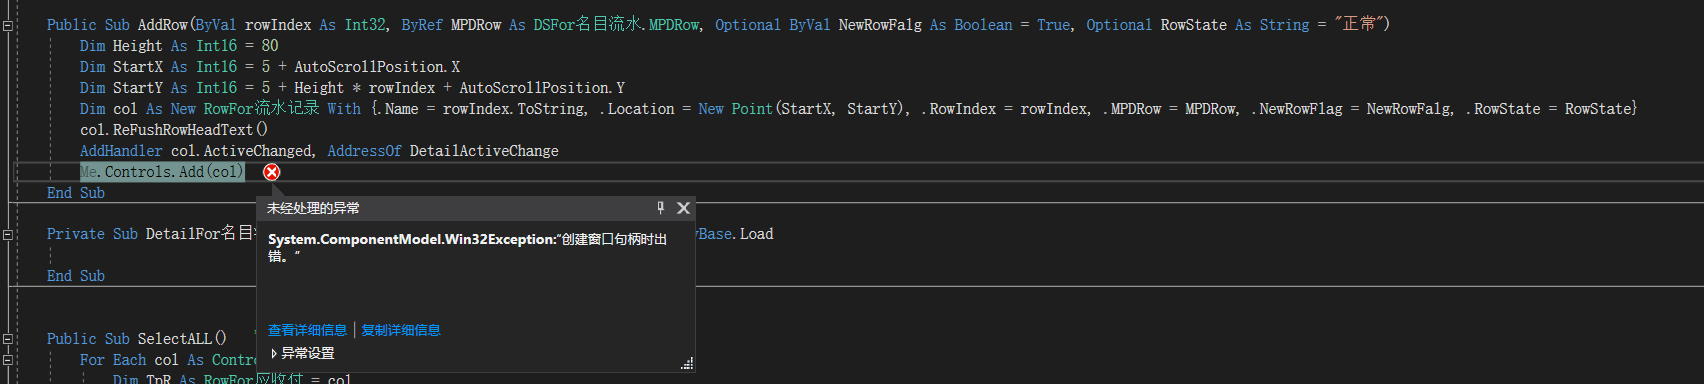Expand the 异常设置 section

click(x=303, y=353)
